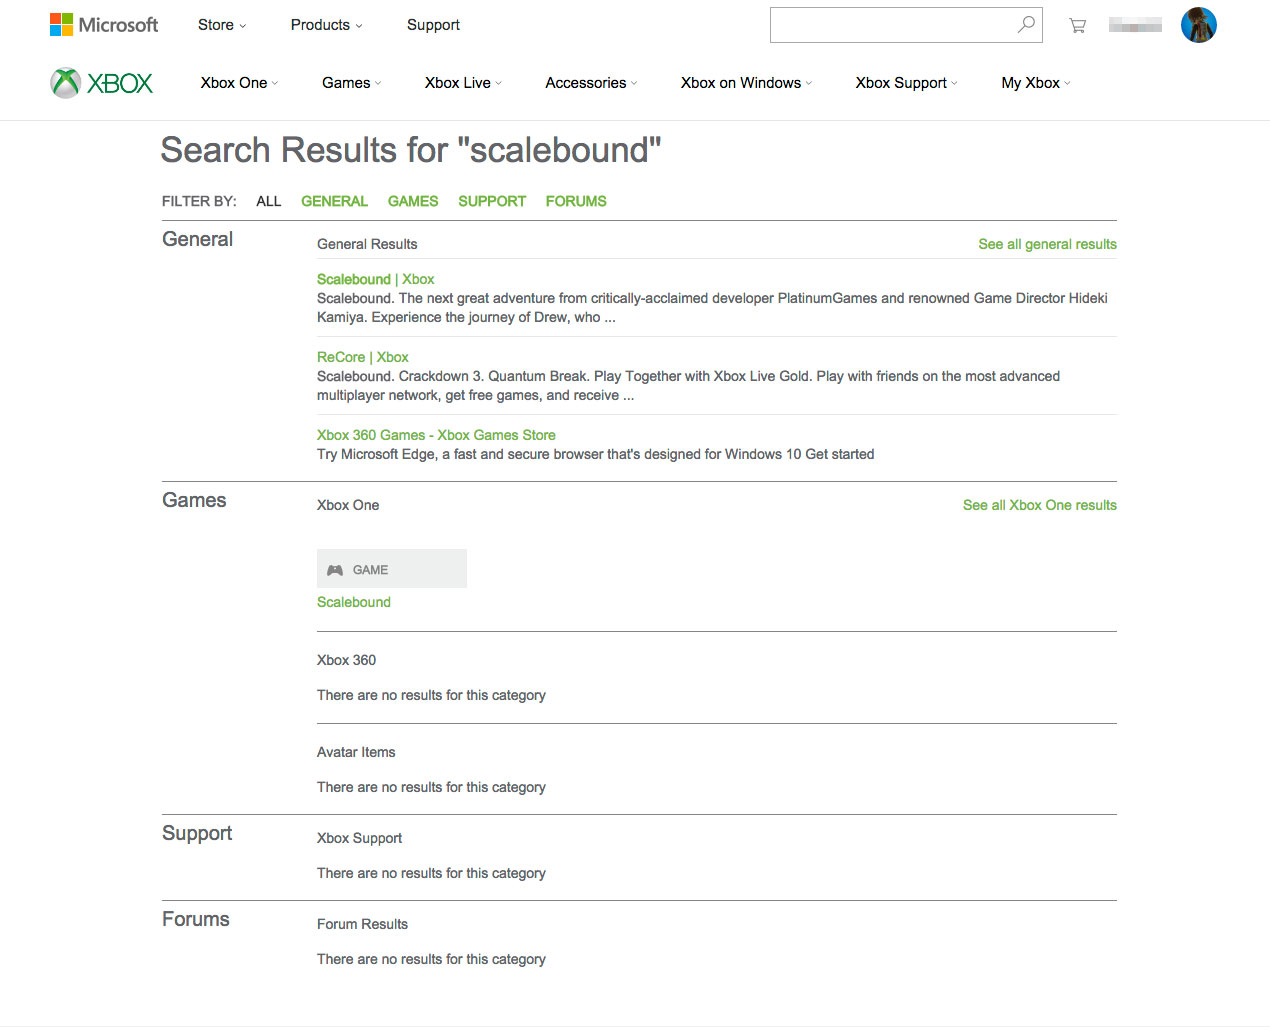Open the shopping cart
The height and width of the screenshot is (1027, 1270).
pyautogui.click(x=1077, y=26)
